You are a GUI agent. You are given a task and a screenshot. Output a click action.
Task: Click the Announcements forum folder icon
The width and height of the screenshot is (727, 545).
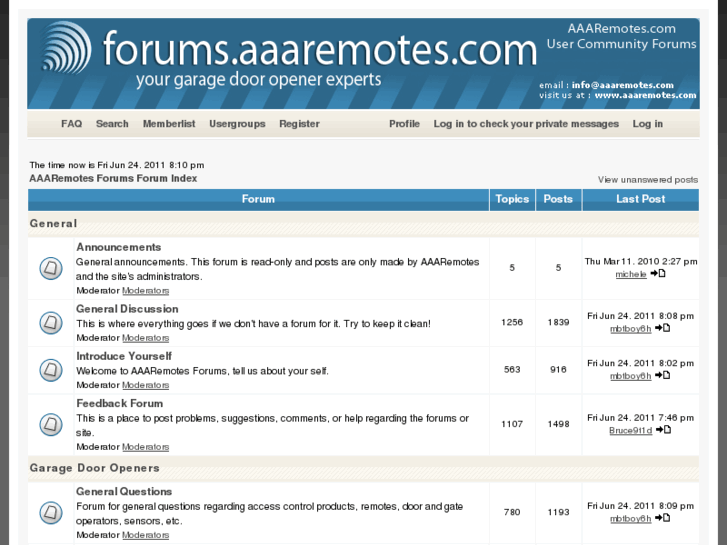coord(51,268)
